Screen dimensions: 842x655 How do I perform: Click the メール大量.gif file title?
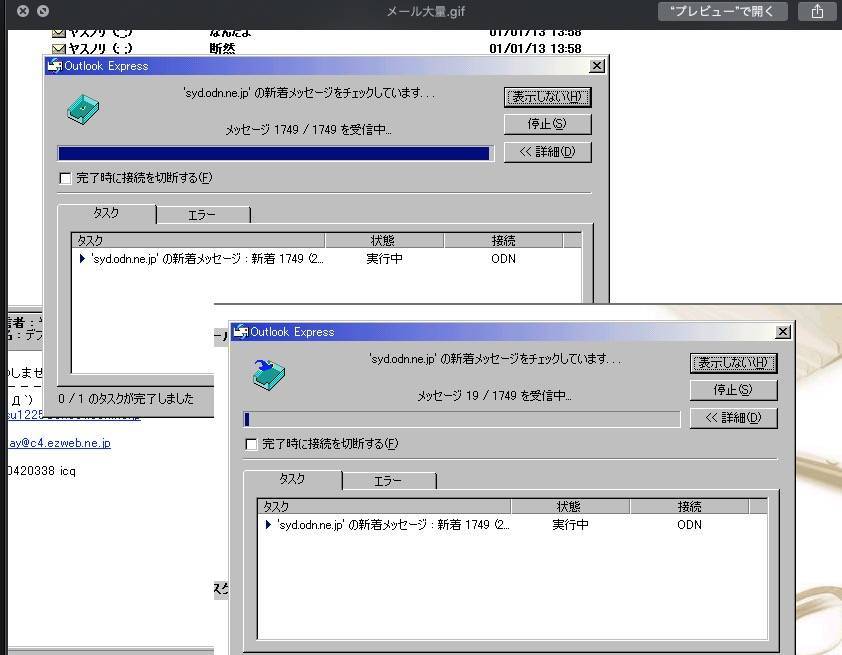point(425,11)
